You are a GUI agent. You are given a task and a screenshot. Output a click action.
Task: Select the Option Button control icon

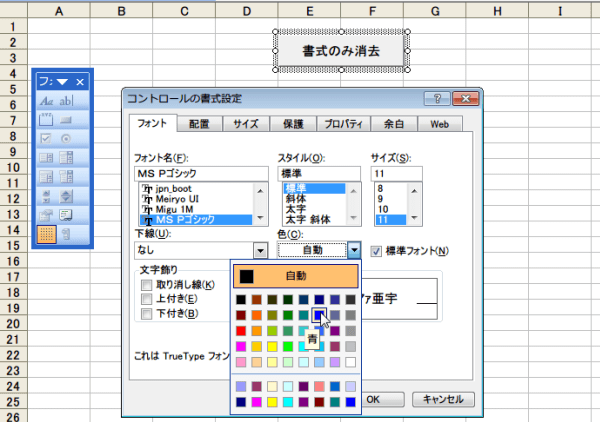point(67,139)
